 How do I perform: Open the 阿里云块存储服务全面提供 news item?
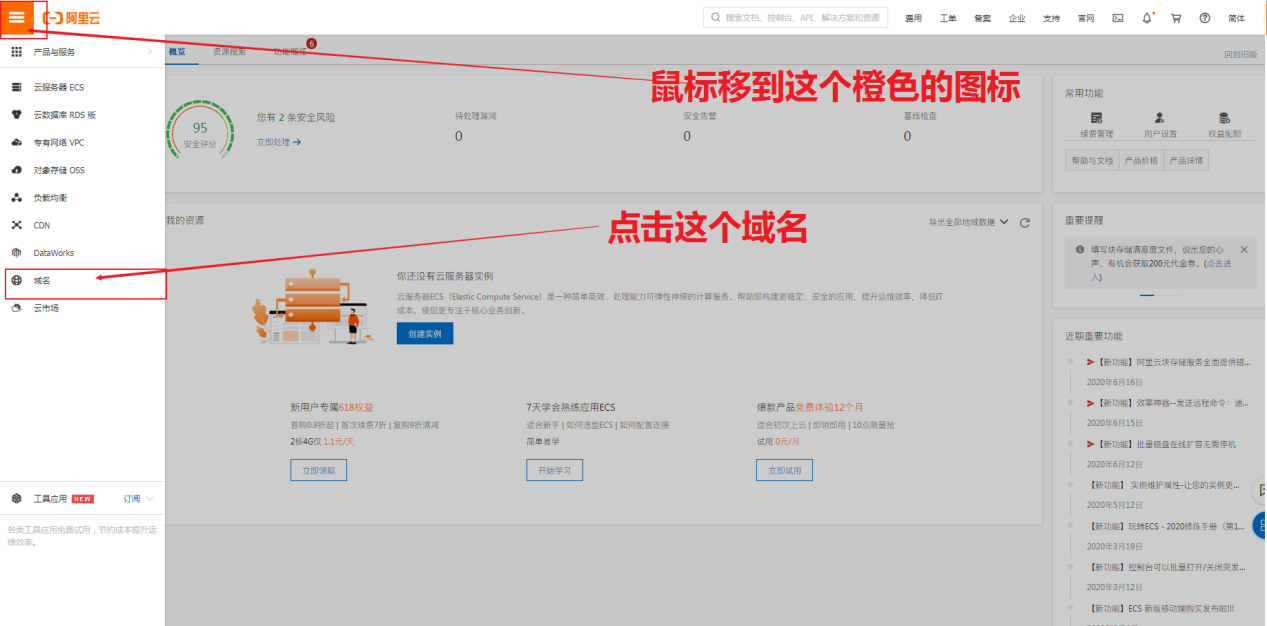1168,362
